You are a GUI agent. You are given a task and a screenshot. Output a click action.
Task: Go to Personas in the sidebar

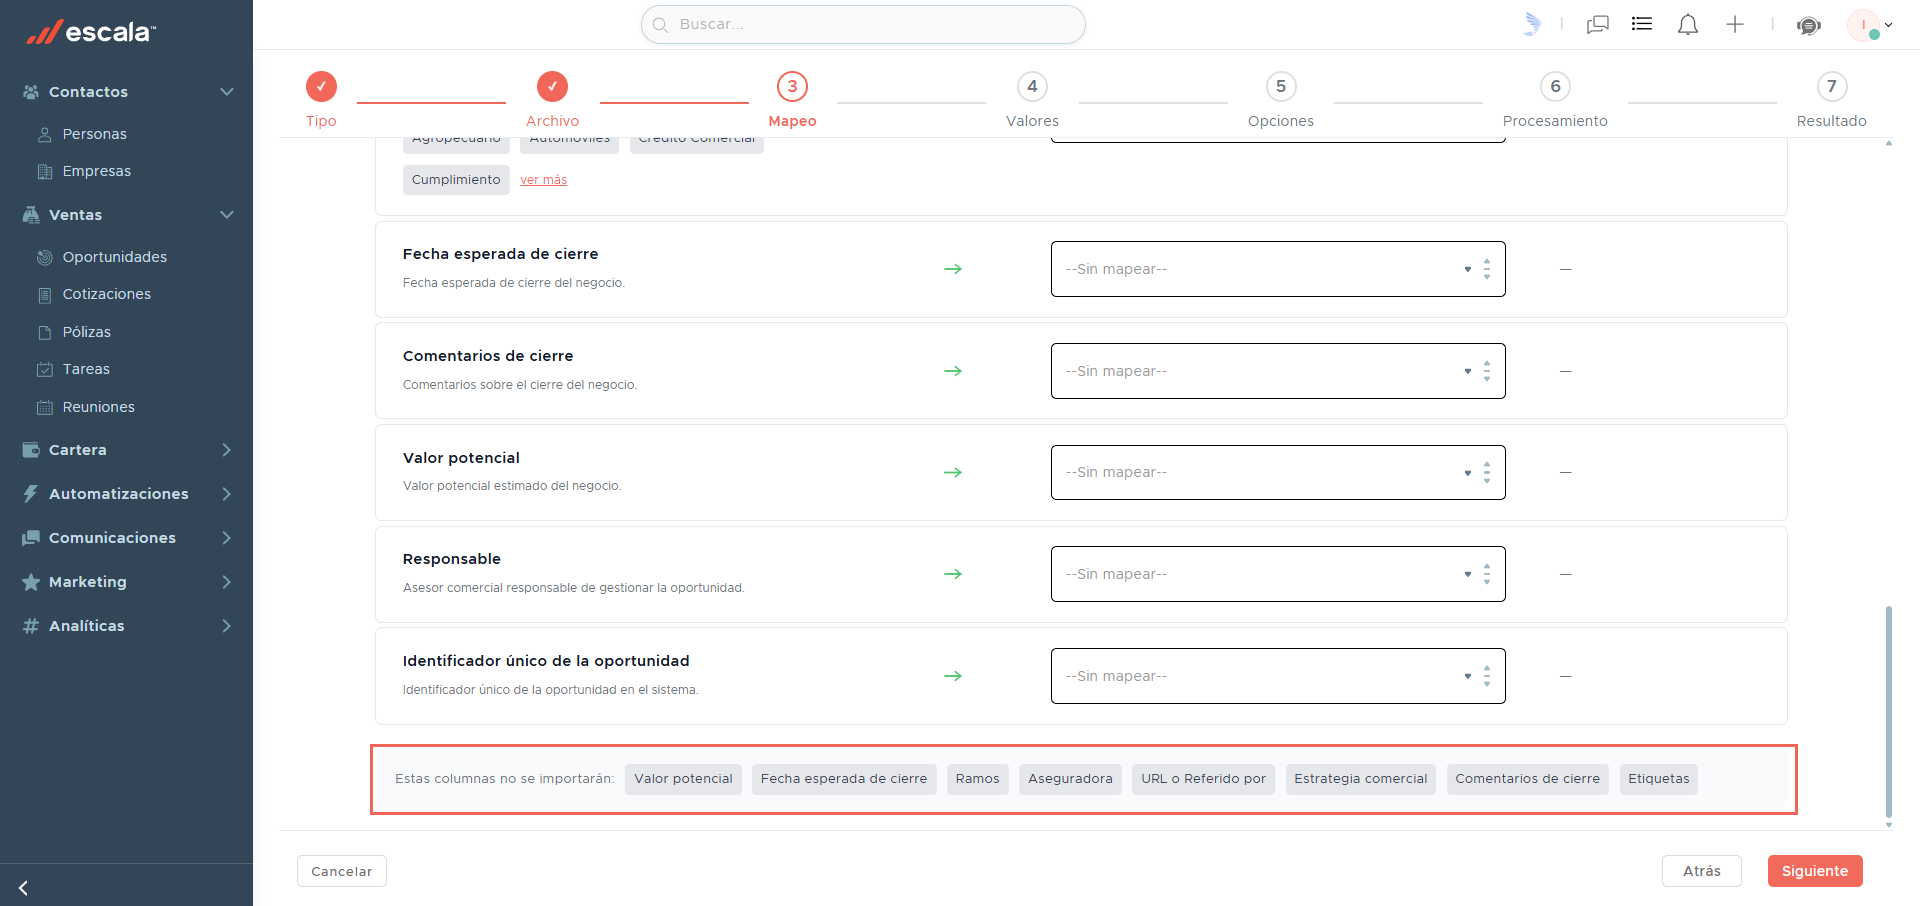click(94, 134)
